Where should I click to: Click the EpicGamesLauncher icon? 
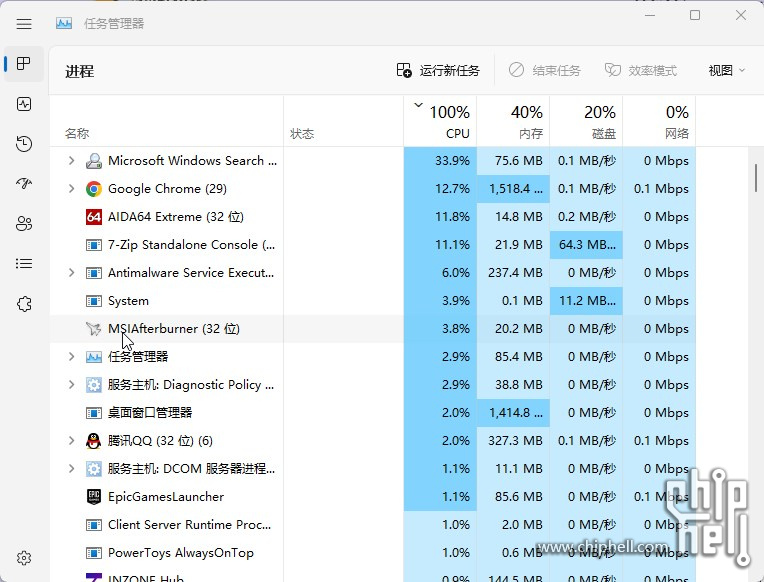(x=94, y=497)
